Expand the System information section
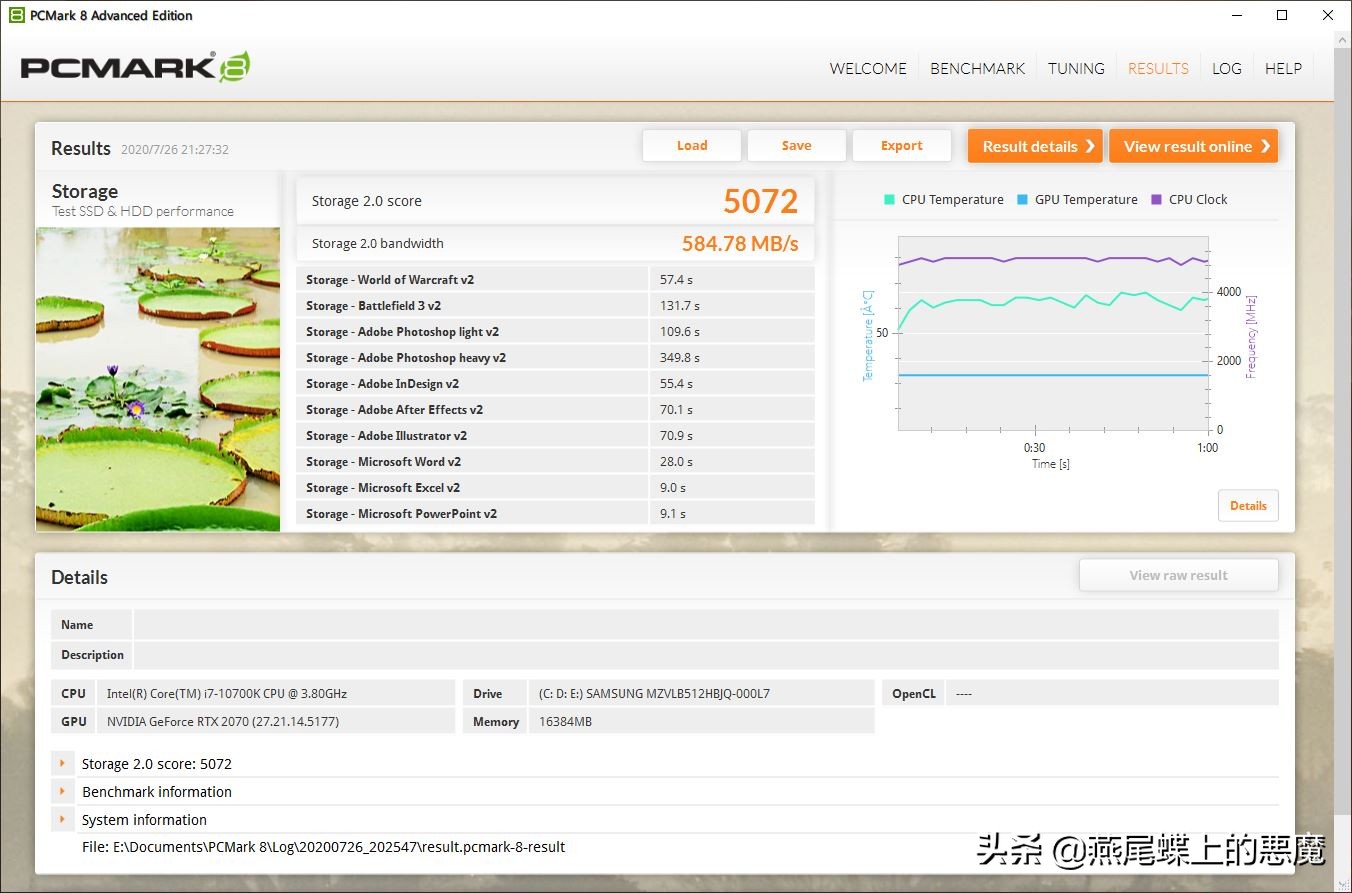This screenshot has width=1352, height=893. pyautogui.click(x=63, y=819)
